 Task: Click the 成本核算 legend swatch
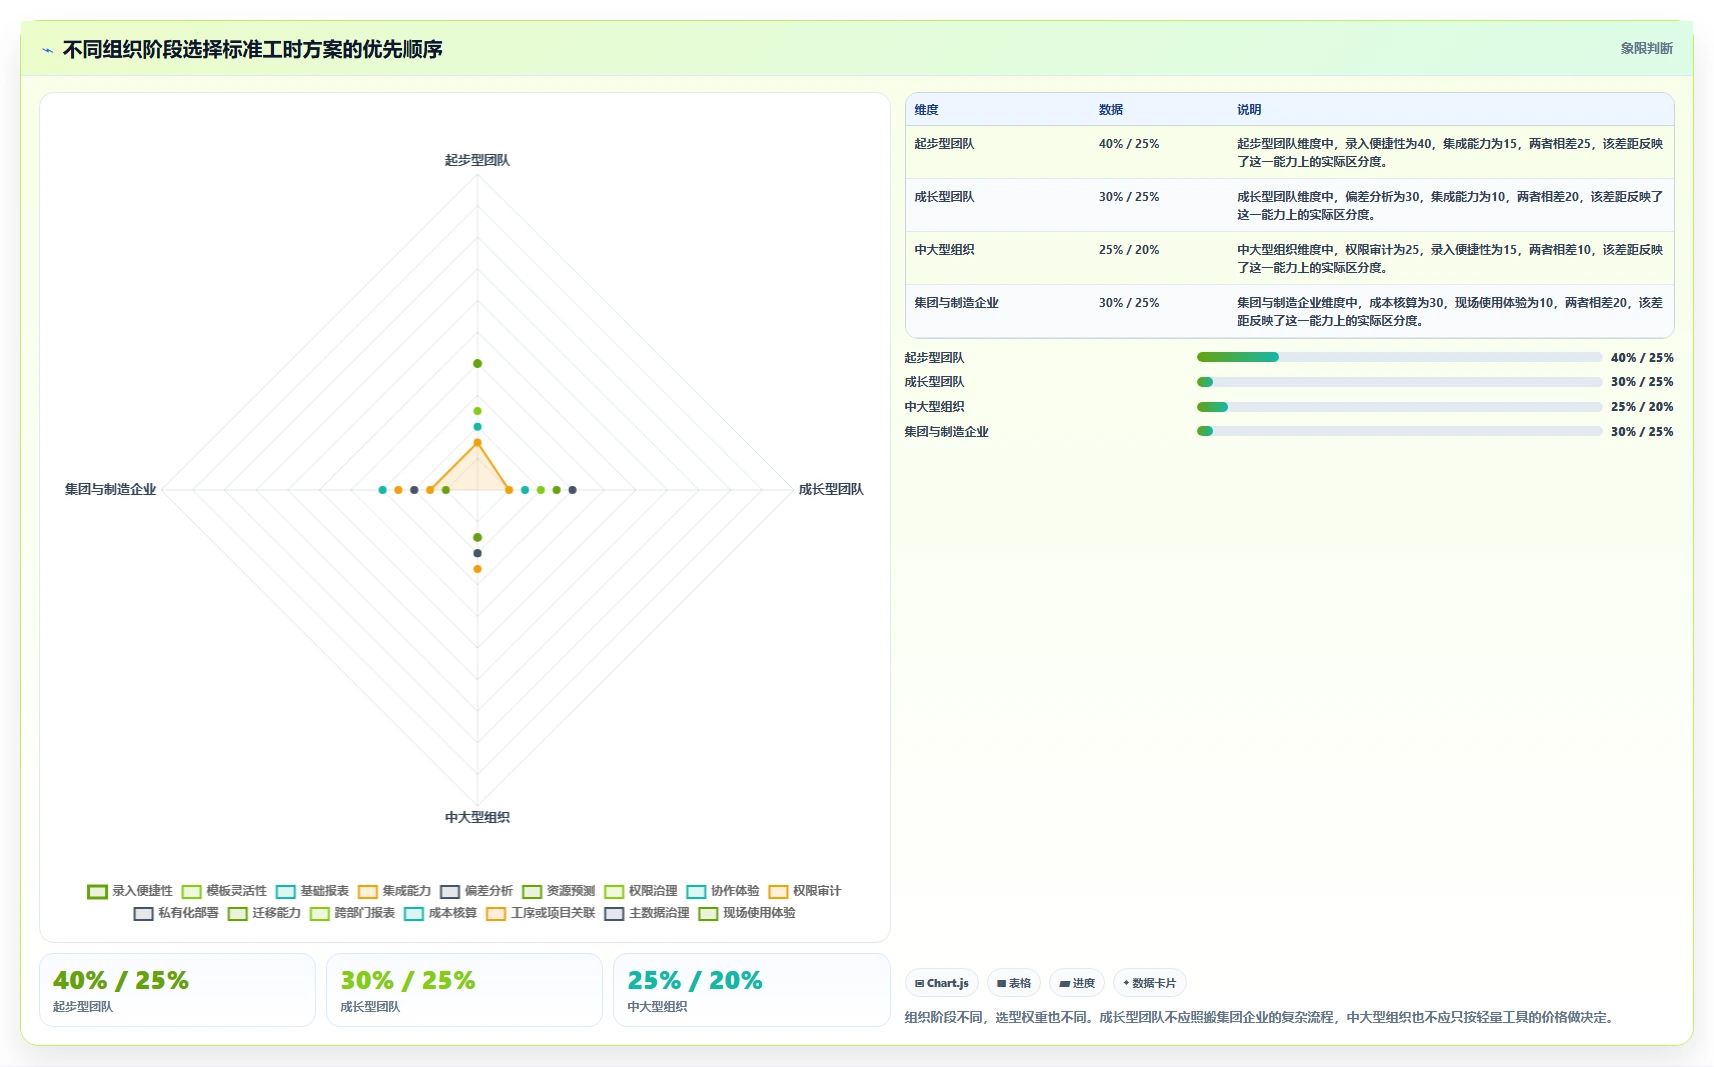pyautogui.click(x=414, y=913)
